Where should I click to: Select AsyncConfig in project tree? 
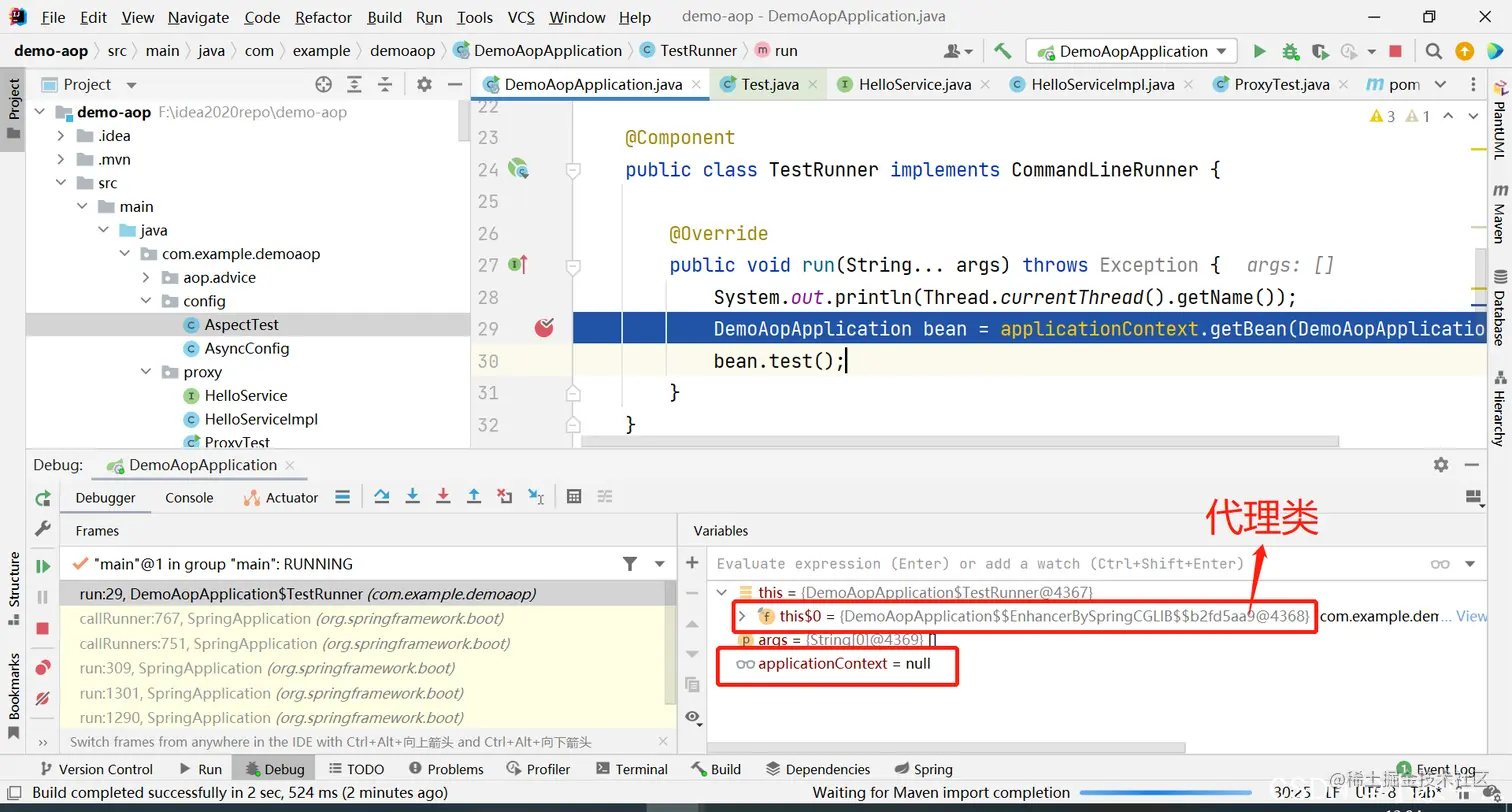click(x=247, y=348)
